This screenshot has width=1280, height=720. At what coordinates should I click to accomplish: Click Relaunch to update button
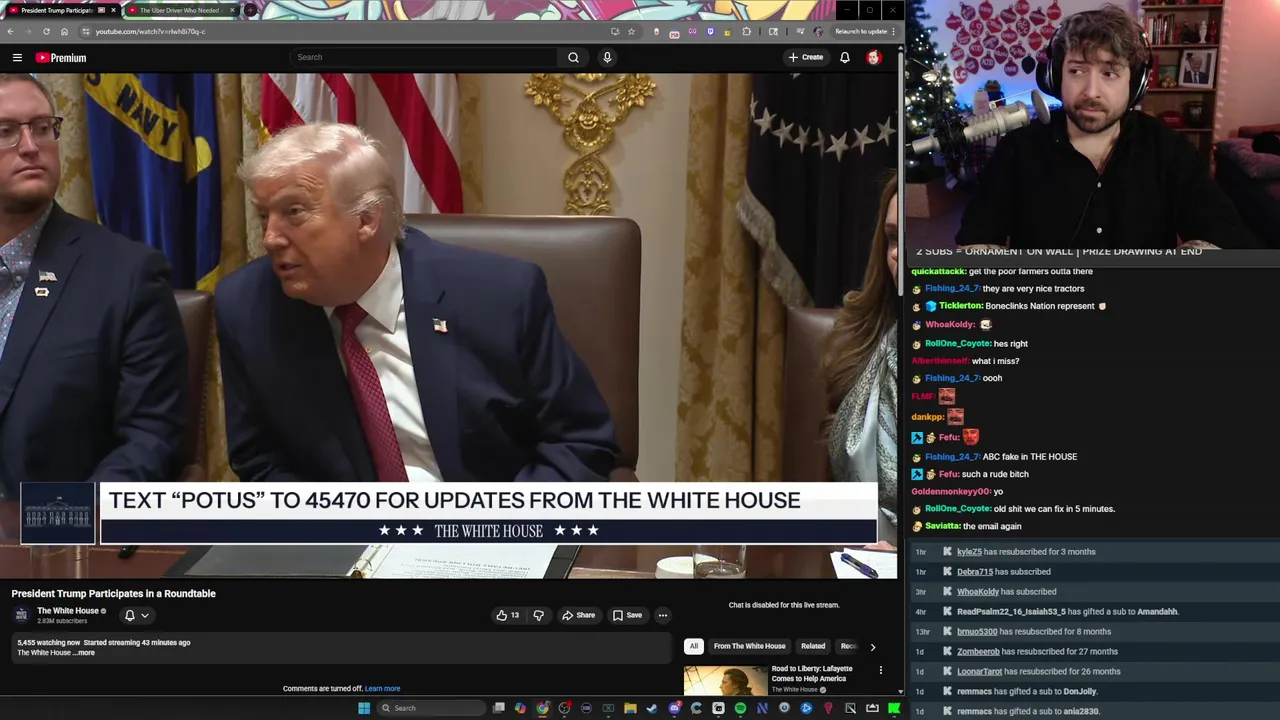863,32
